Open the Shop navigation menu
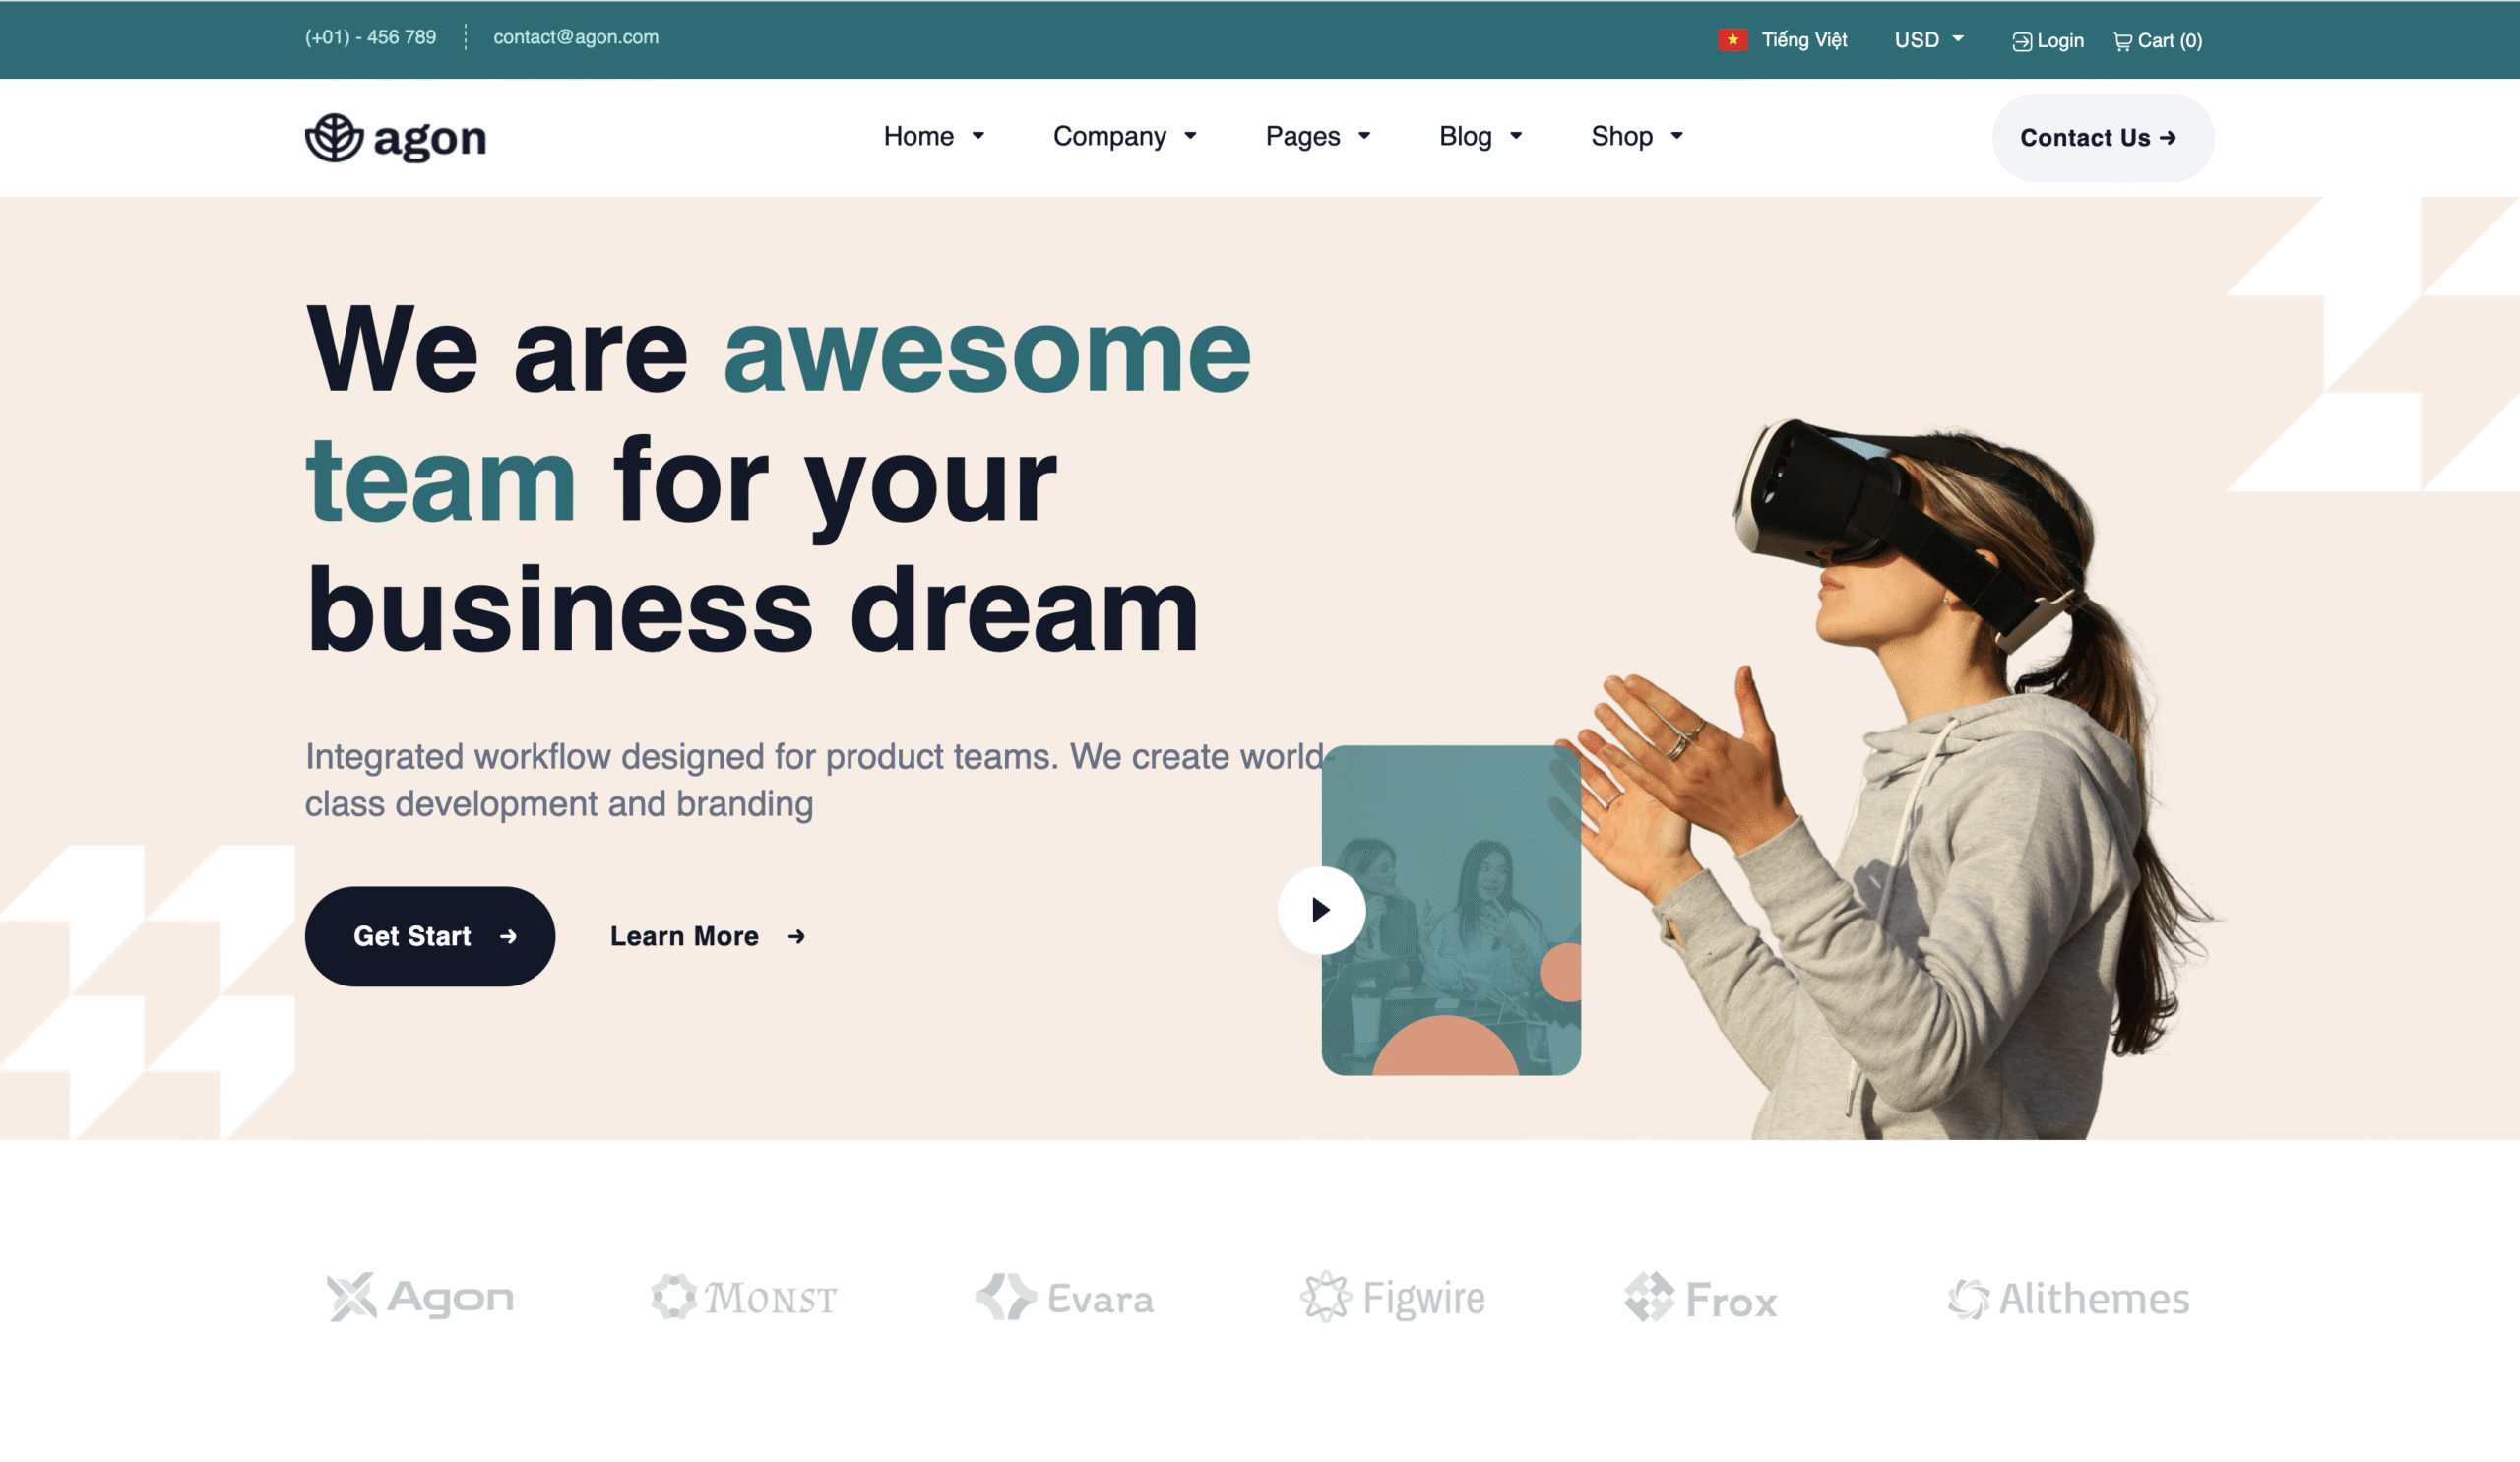Screen dimensions: 2520x1462 1637,136
